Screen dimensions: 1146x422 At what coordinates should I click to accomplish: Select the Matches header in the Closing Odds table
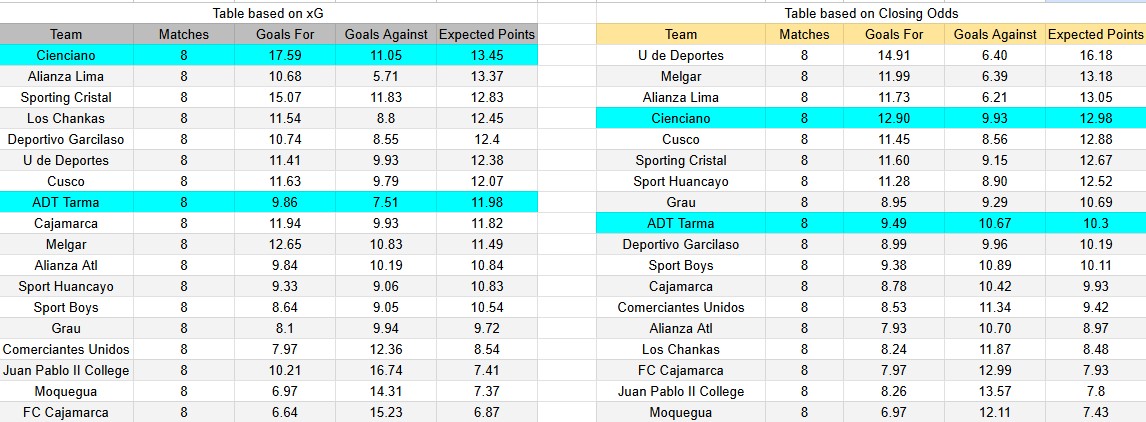click(x=804, y=34)
